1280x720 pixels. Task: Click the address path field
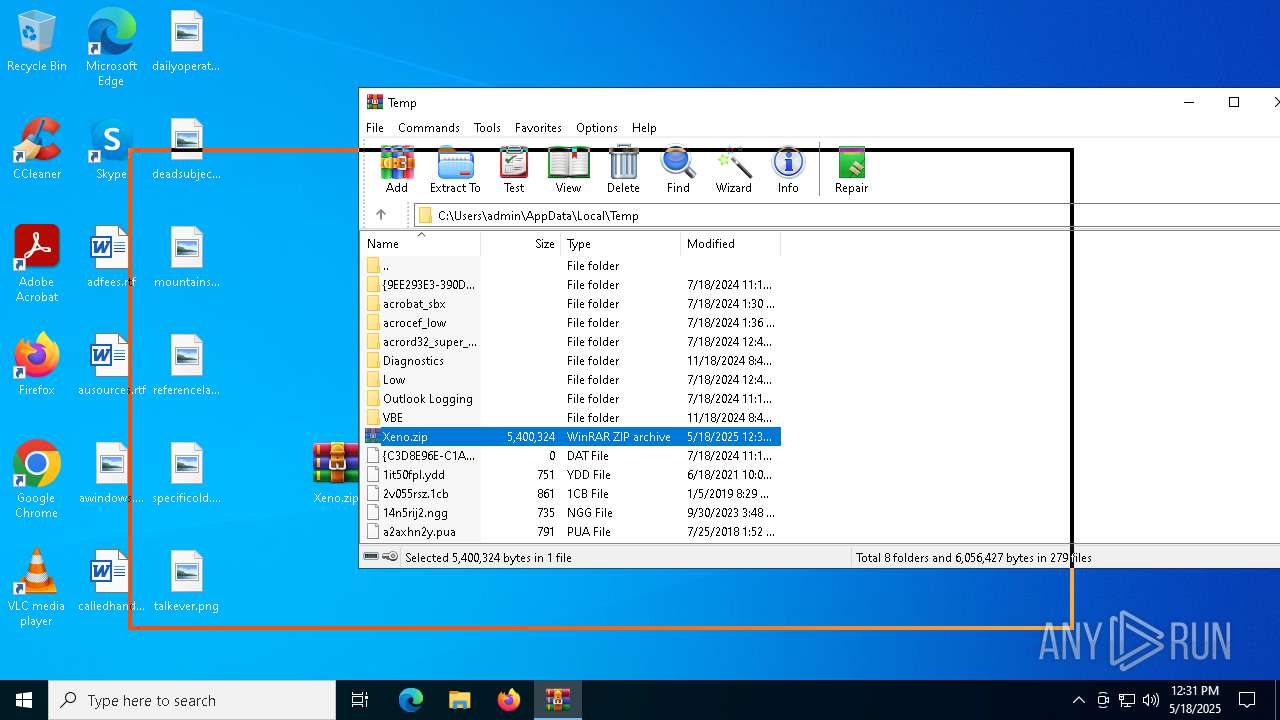coord(845,215)
